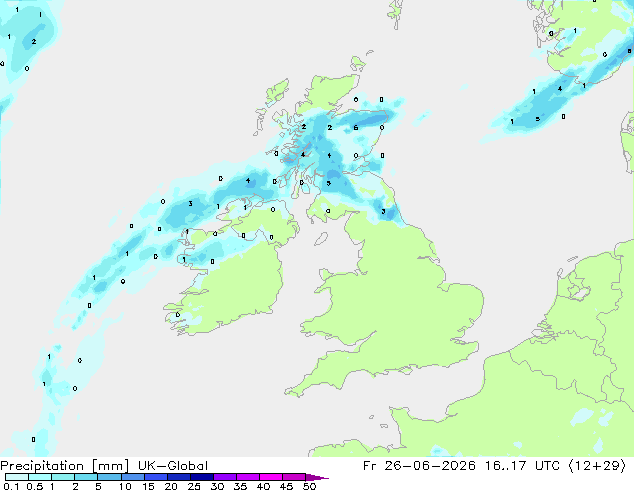Click the '25' legend scale label
The width and height of the screenshot is (634, 490).
[194, 486]
